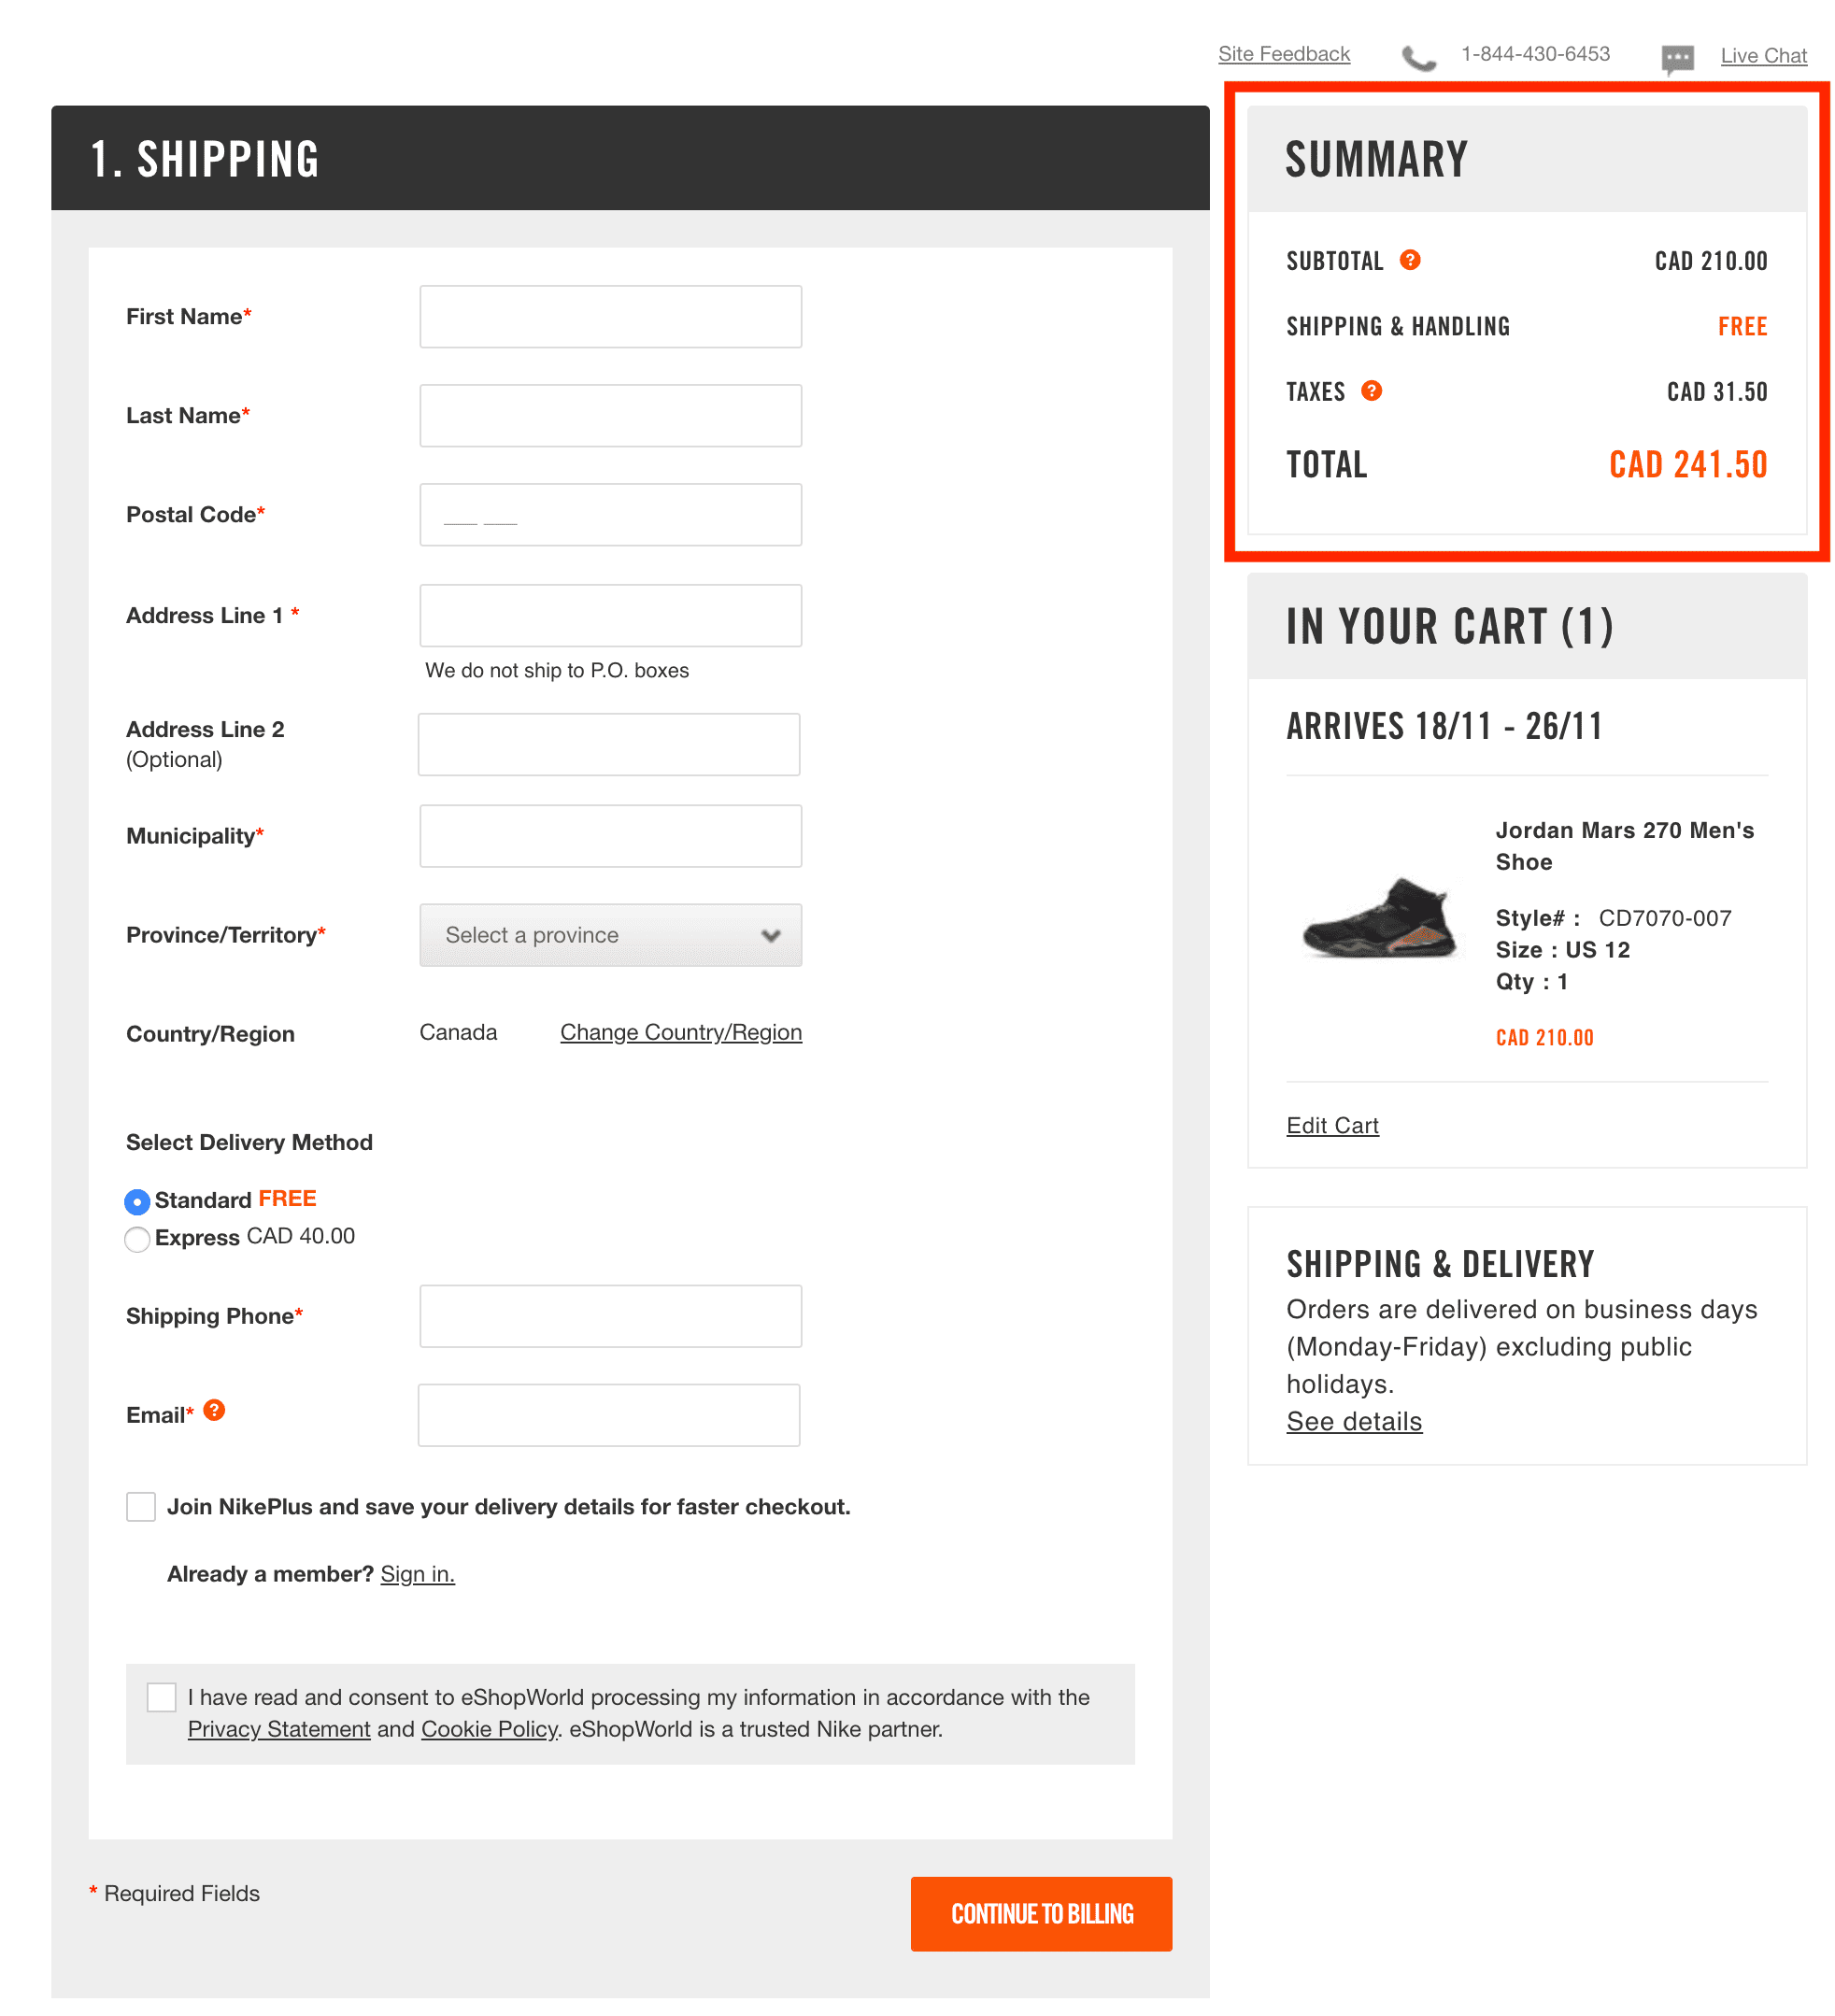Screen dimensions: 1835x2016
Task: Click the Postal Code input field
Action: [x=609, y=515]
